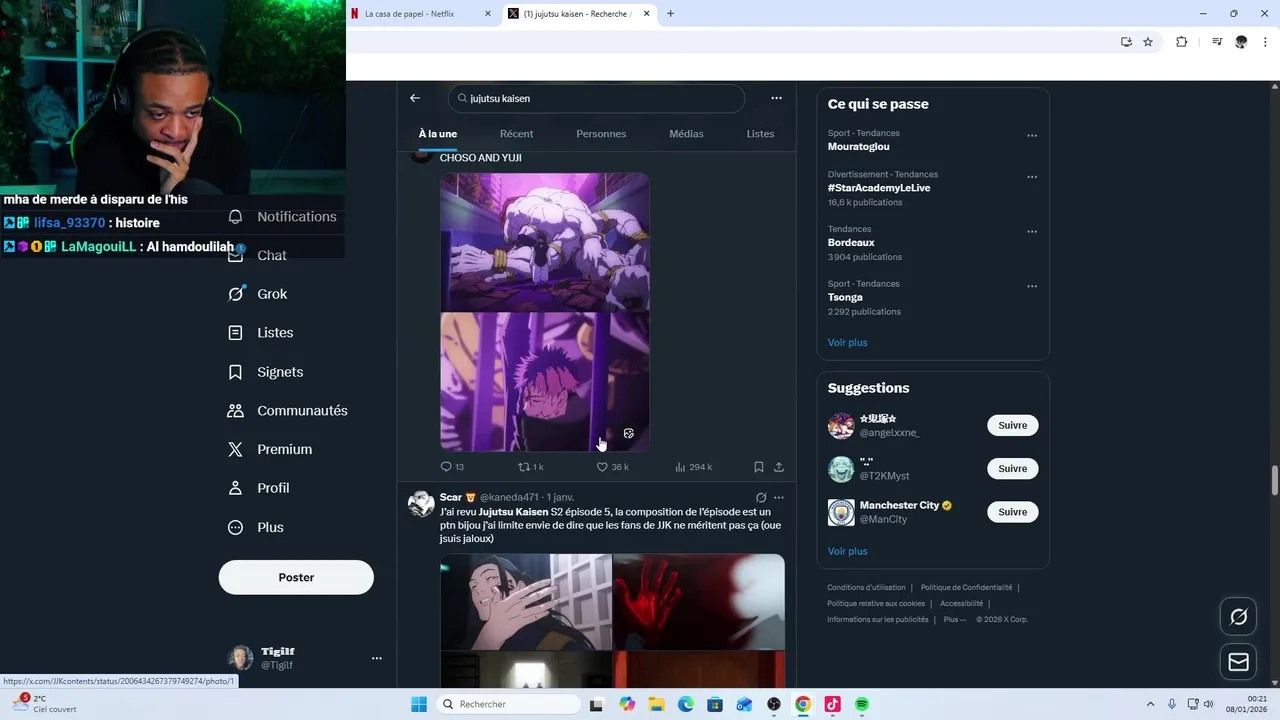Open Grok floating button at right
The height and width of the screenshot is (720, 1280).
click(1238, 617)
